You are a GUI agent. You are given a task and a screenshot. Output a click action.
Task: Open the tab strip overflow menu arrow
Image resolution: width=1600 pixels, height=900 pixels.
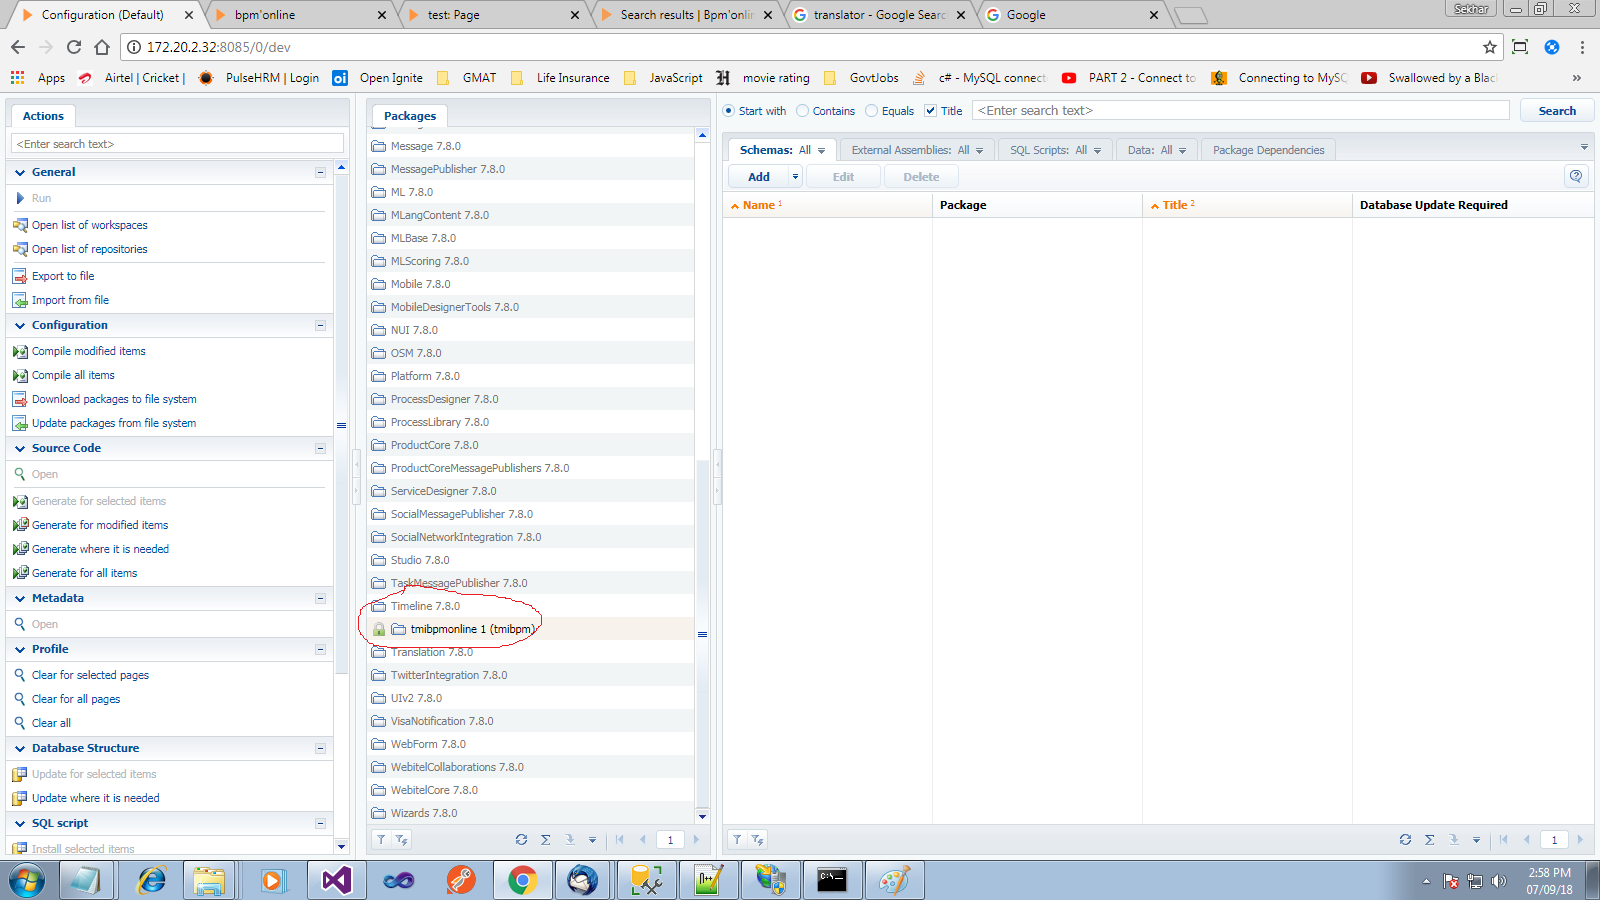click(1584, 148)
